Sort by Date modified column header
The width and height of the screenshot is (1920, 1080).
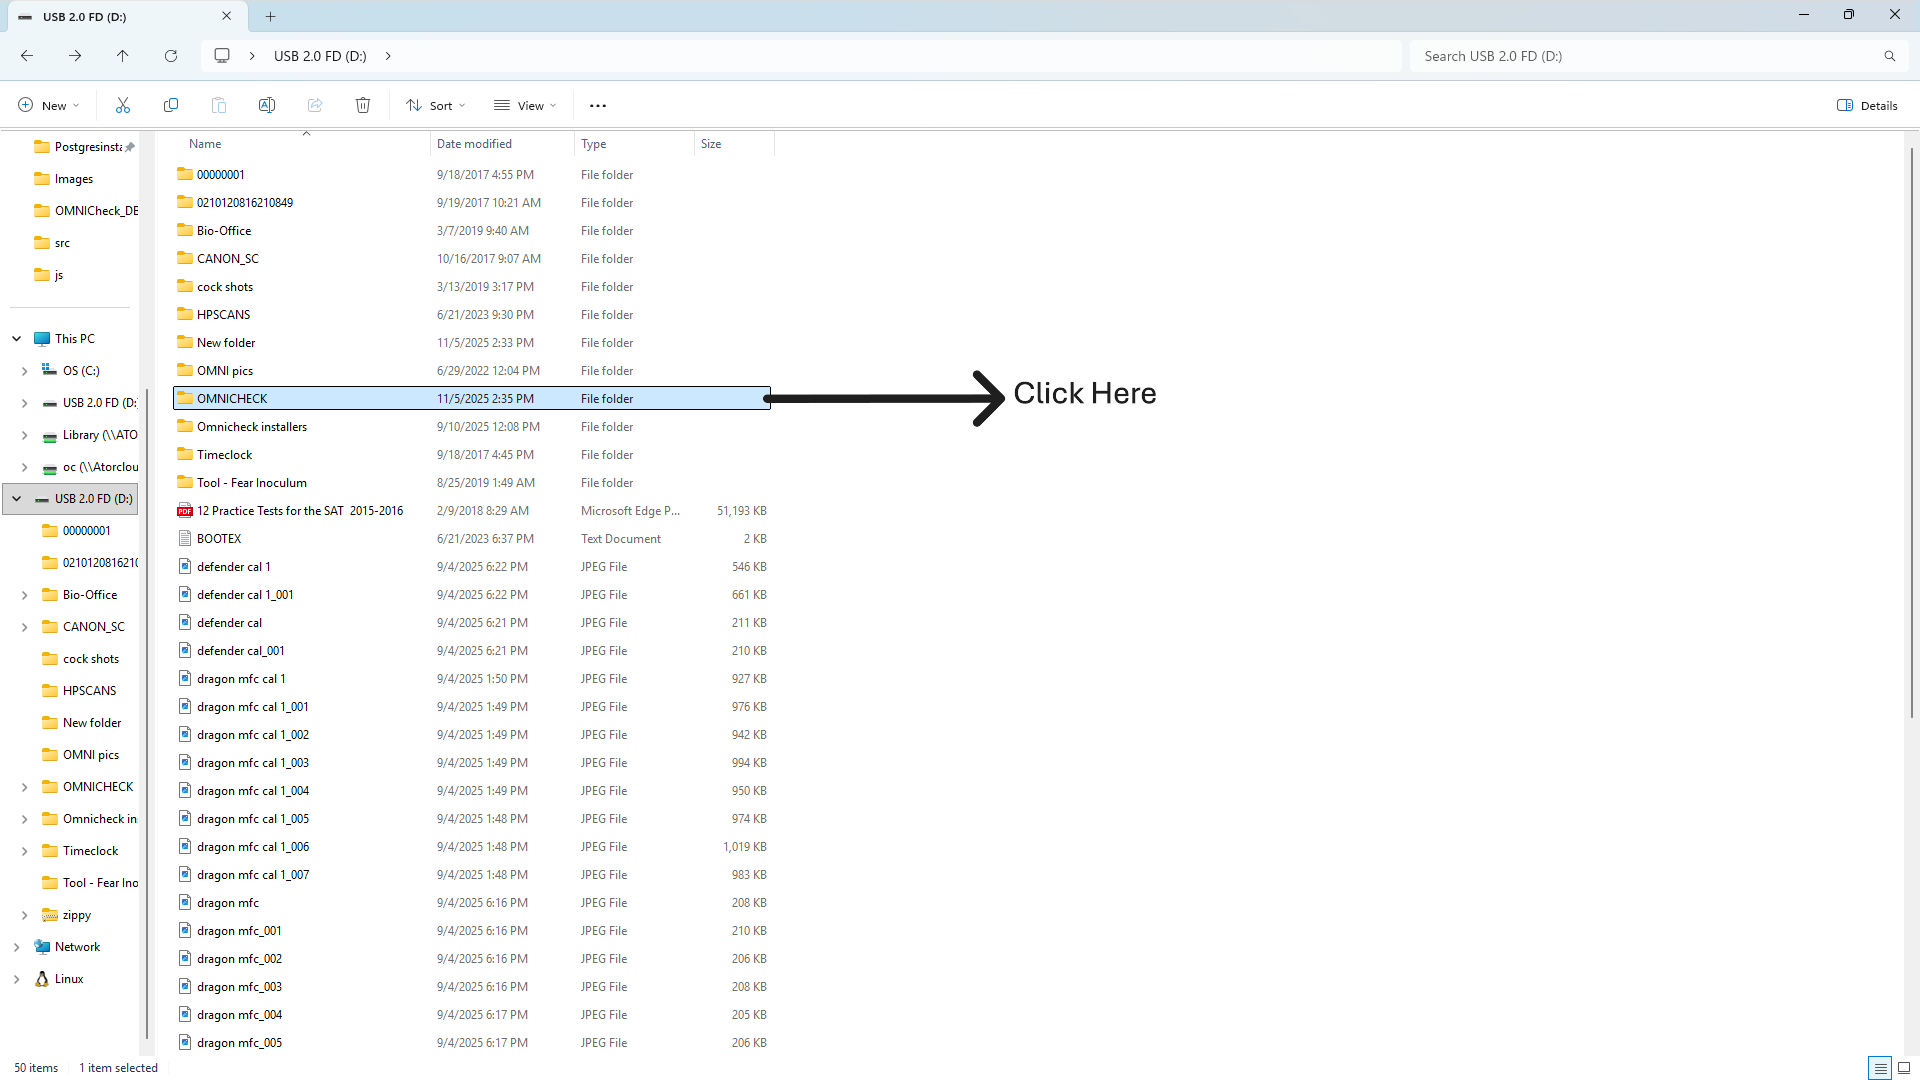point(474,144)
